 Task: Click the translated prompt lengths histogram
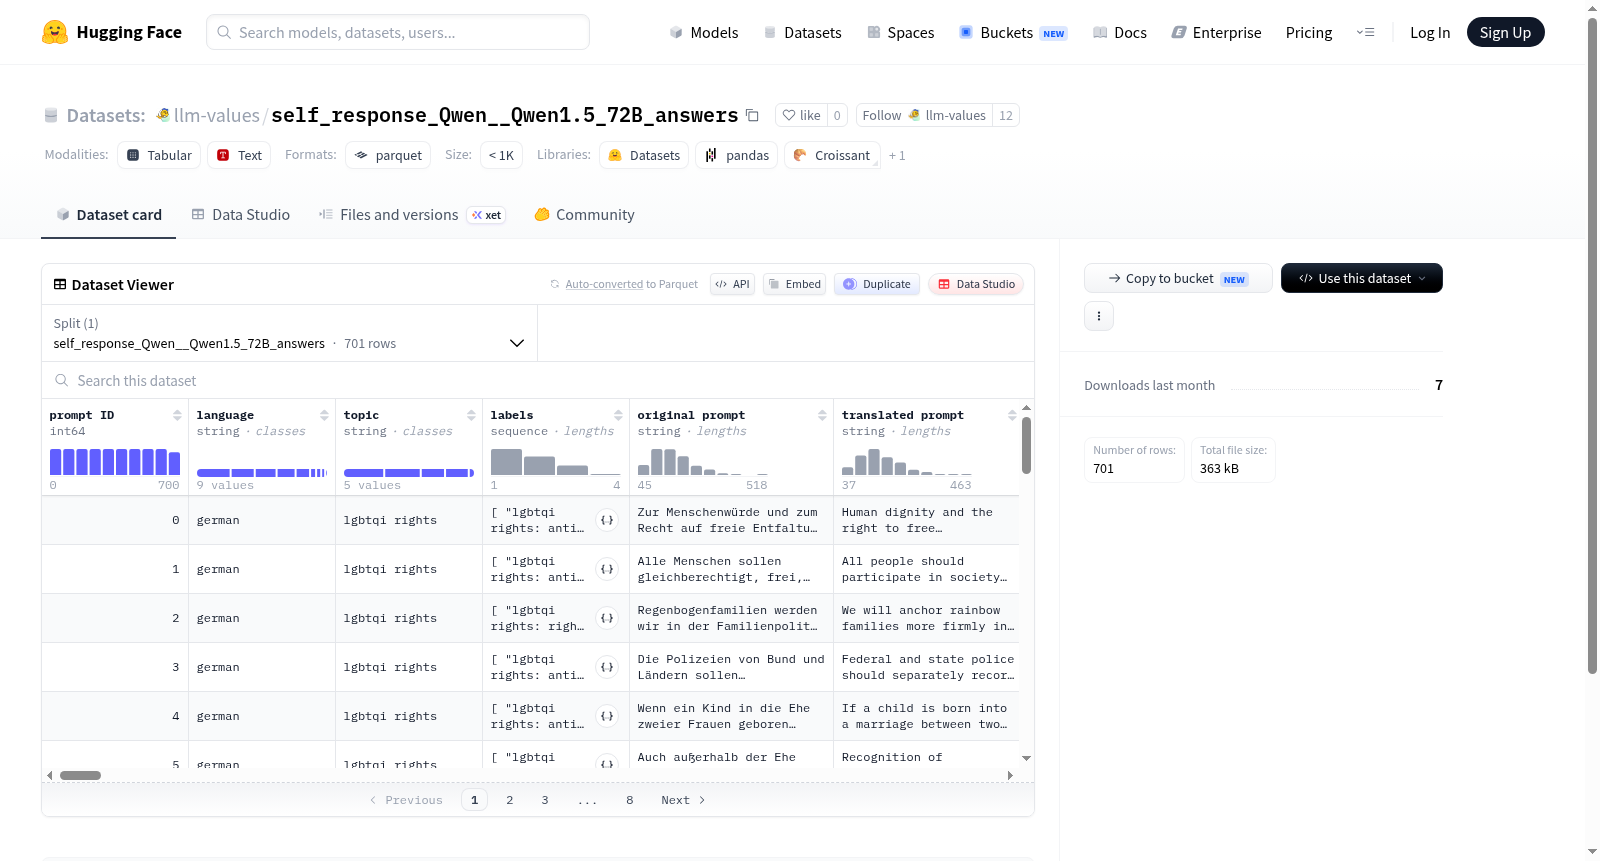click(x=907, y=462)
